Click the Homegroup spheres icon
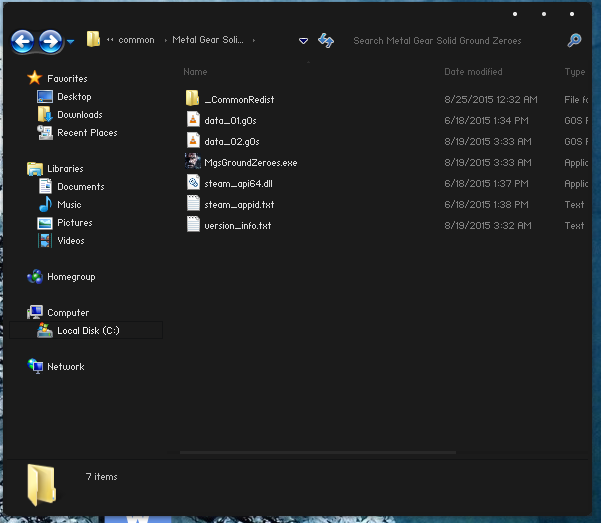This screenshot has width=601, height=523. click(x=35, y=276)
